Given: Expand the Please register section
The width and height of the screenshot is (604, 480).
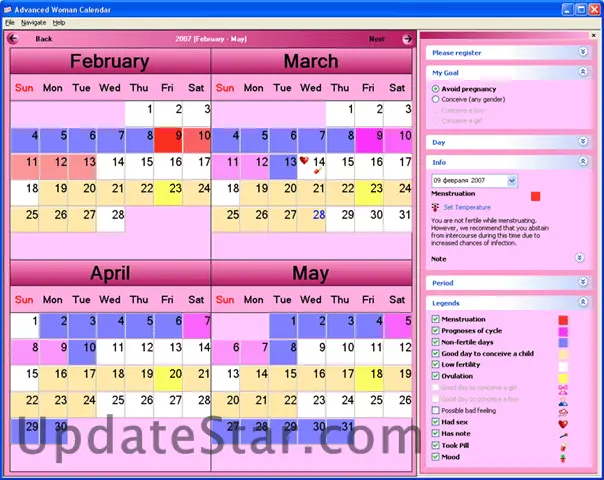Looking at the screenshot, I should tap(583, 52).
